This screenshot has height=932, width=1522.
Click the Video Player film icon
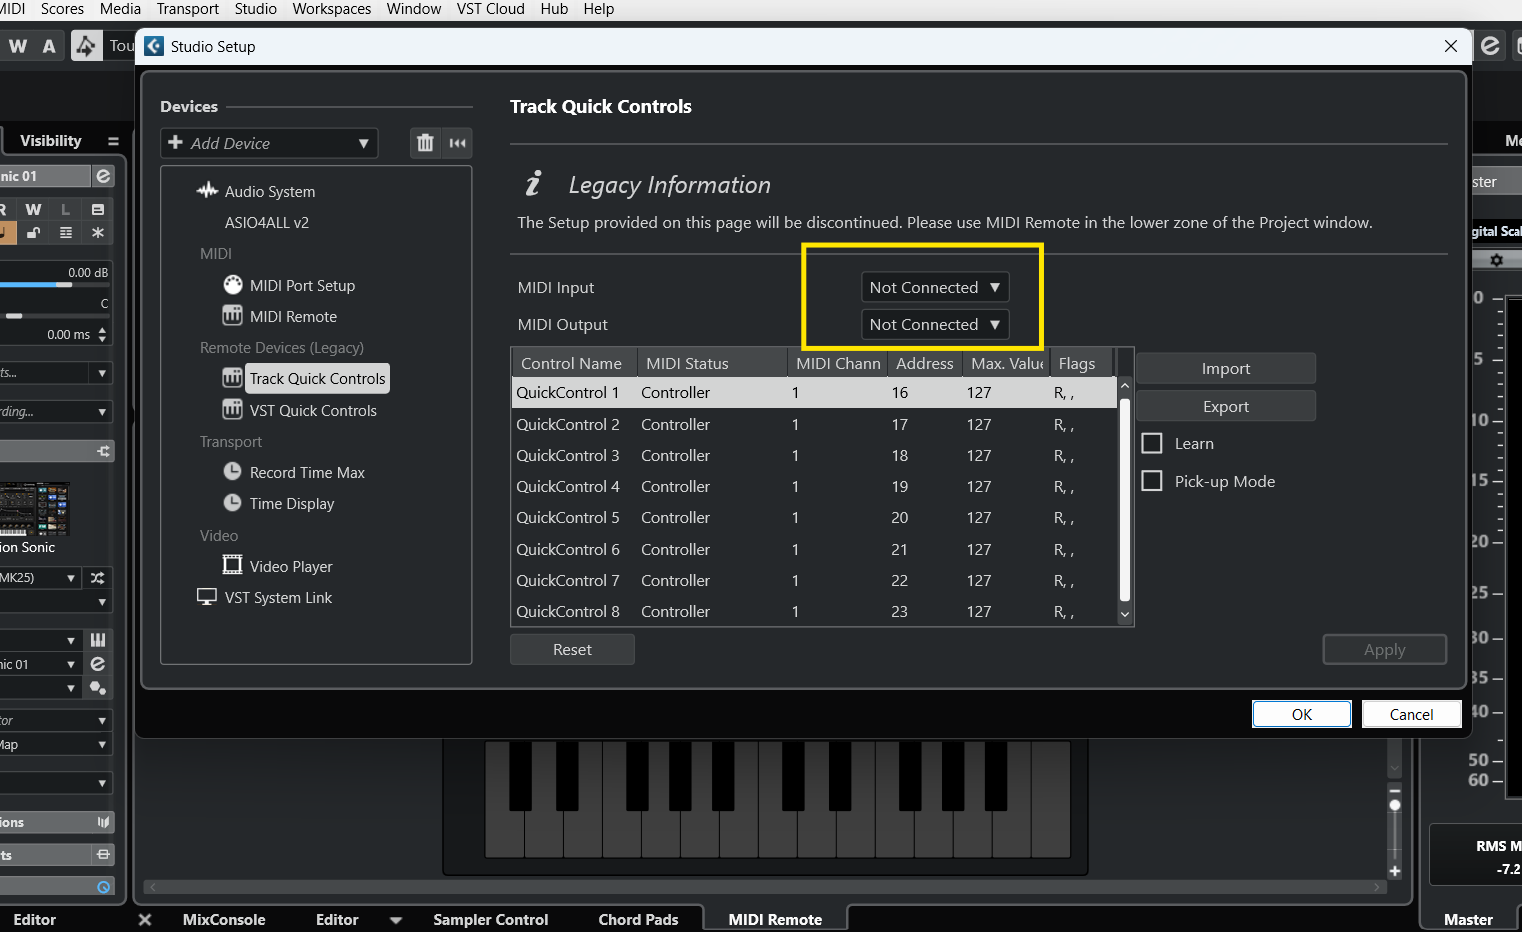click(x=233, y=566)
